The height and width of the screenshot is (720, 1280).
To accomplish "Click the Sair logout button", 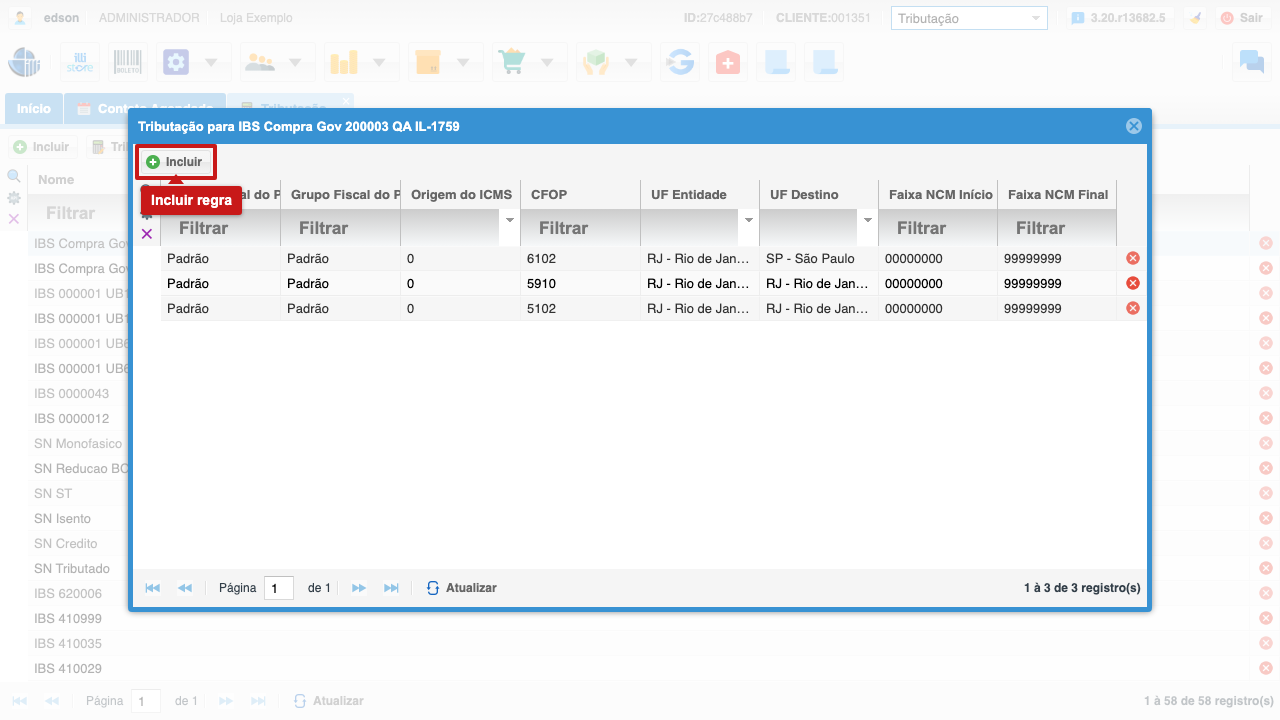I will pos(1241,18).
